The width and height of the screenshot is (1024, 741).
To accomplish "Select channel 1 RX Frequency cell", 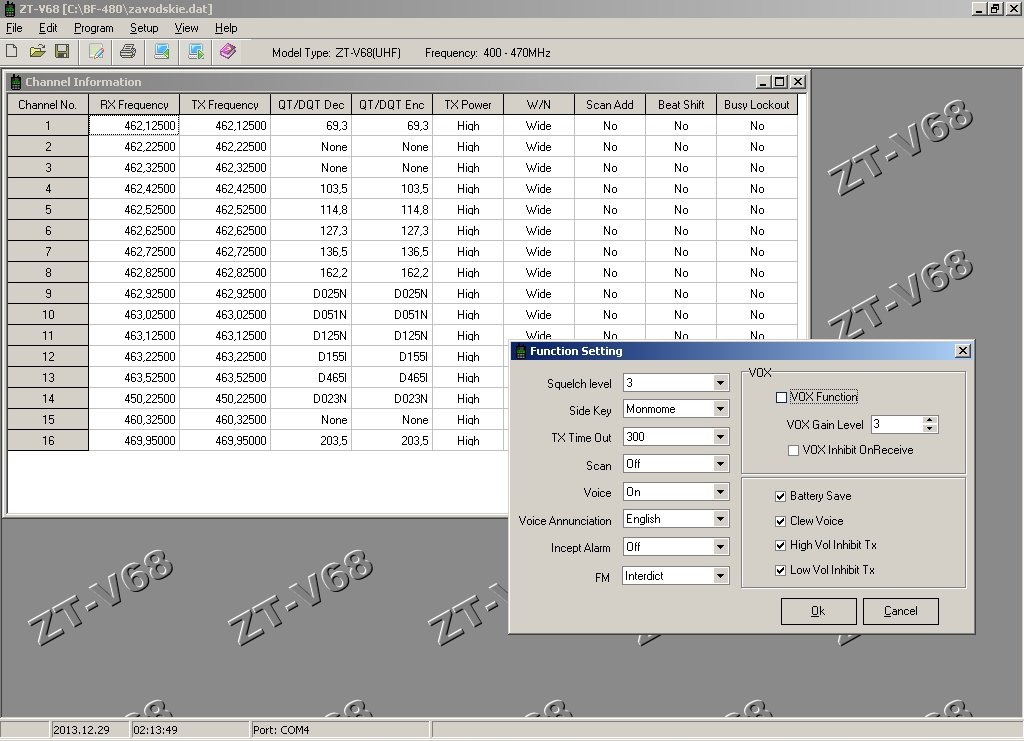I will click(x=134, y=126).
